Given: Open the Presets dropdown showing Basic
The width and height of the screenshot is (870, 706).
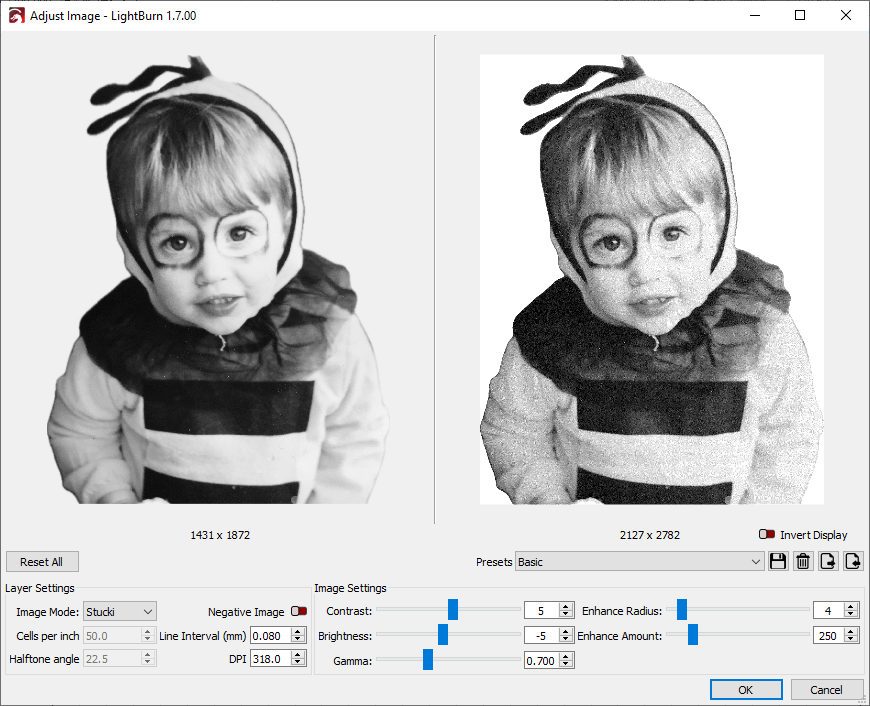Looking at the screenshot, I should pos(640,561).
